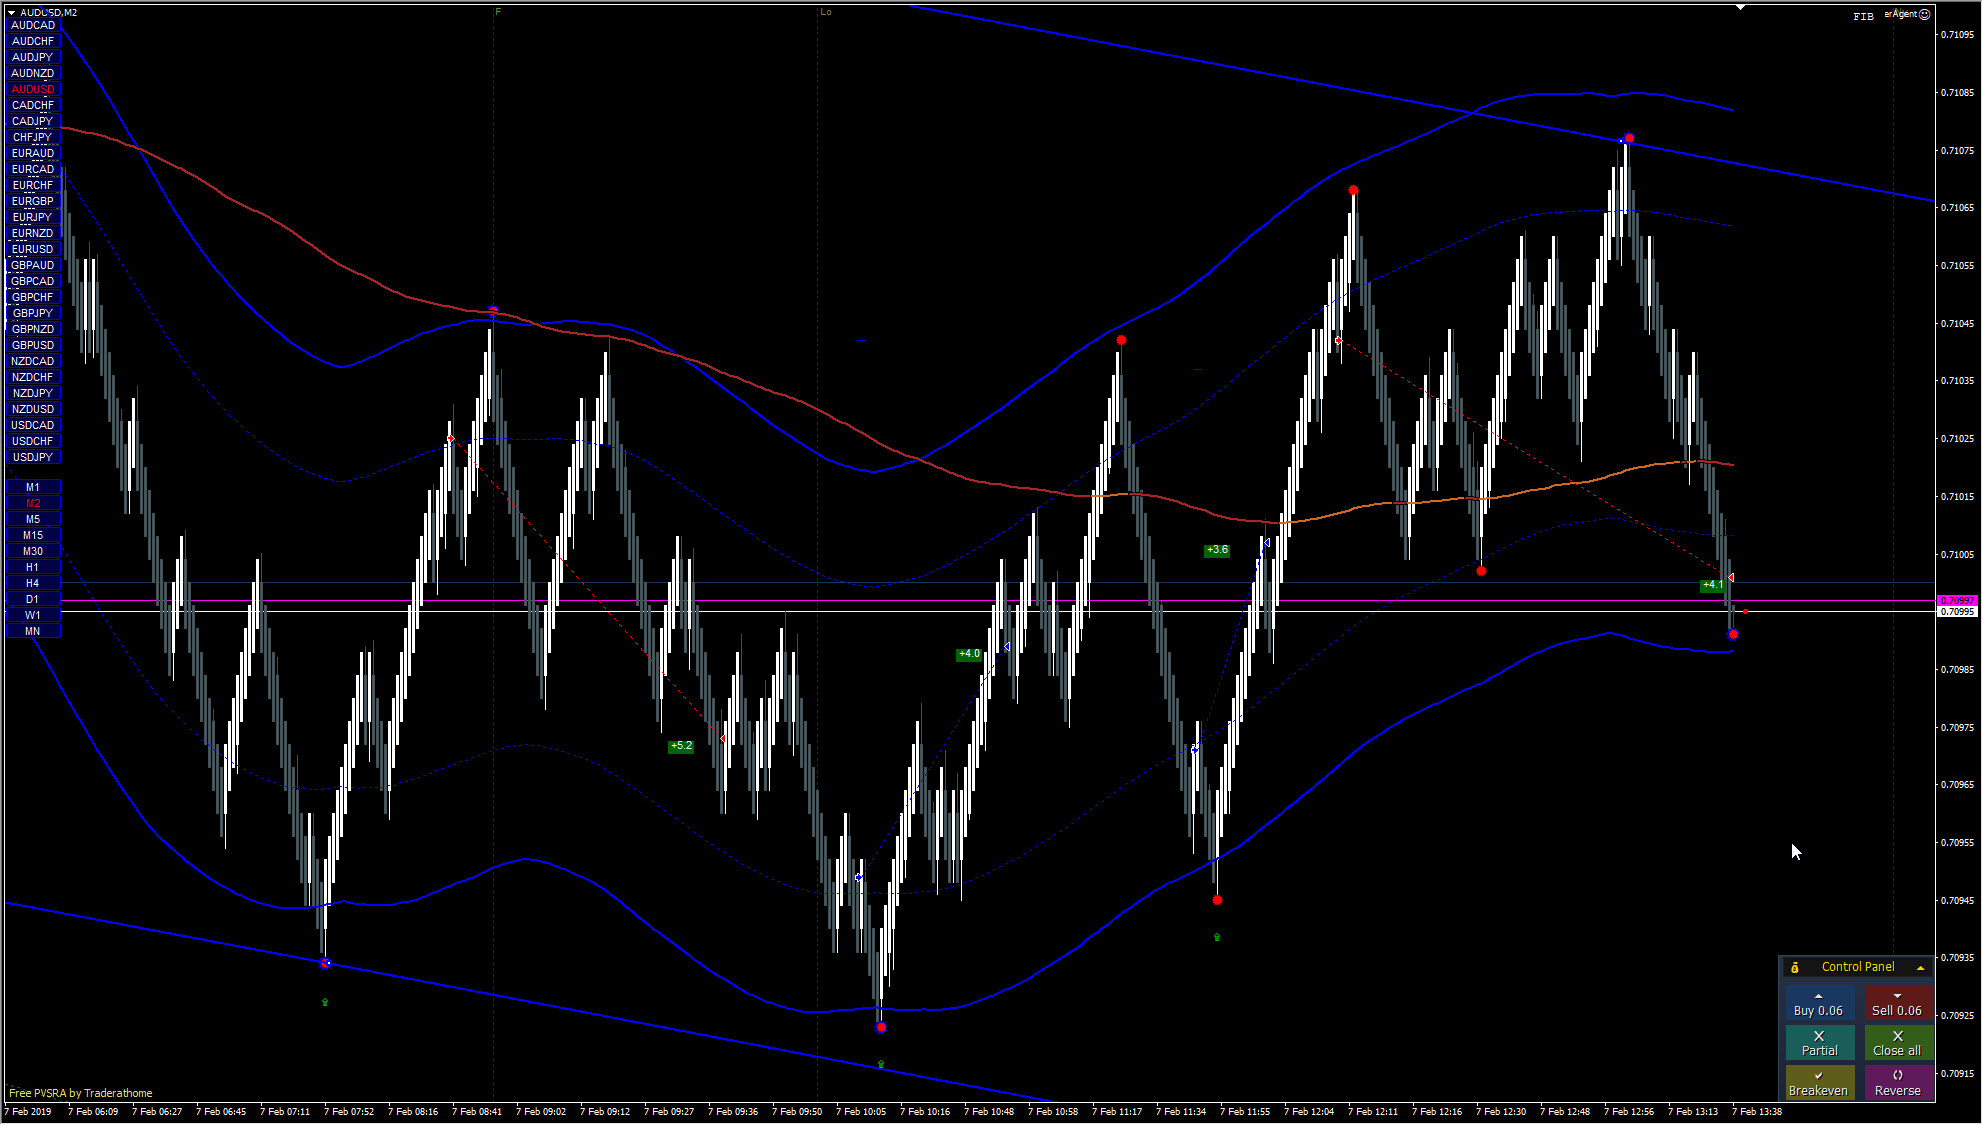Select the H4 timeframe
Image resolution: width=1983 pixels, height=1125 pixels.
coord(33,583)
